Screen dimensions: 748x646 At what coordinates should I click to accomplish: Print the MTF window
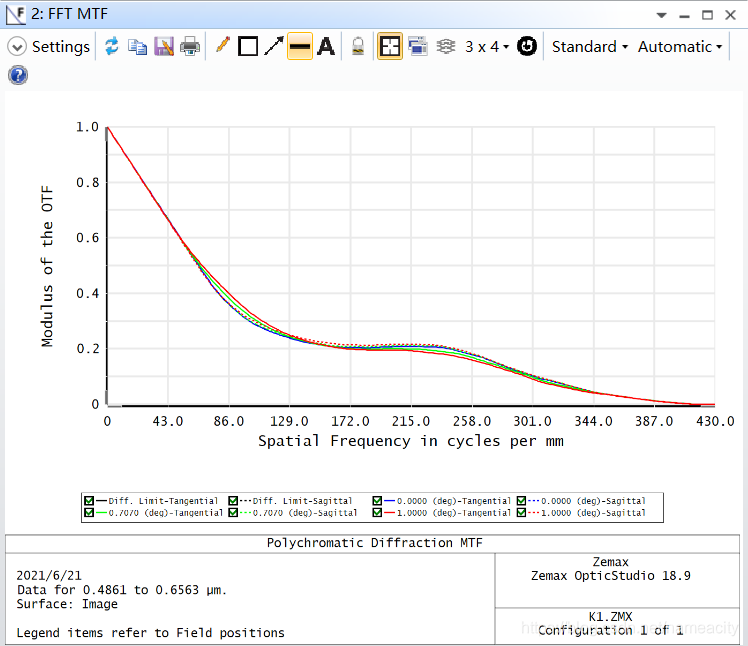190,47
